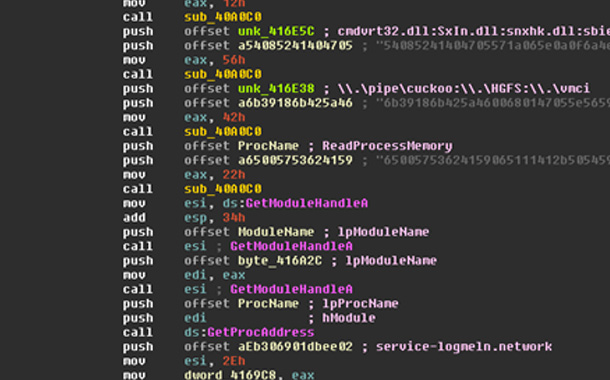Image resolution: width=610 pixels, height=380 pixels.
Task: Click the 2Eh value in mov esi
Action: pos(234,361)
